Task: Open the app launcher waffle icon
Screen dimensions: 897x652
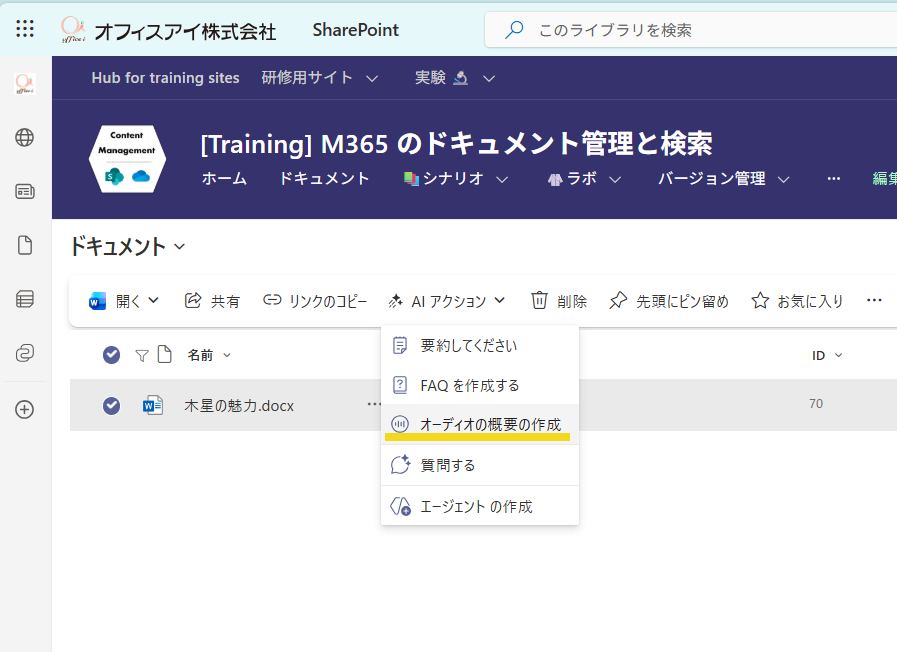Action: (26, 29)
